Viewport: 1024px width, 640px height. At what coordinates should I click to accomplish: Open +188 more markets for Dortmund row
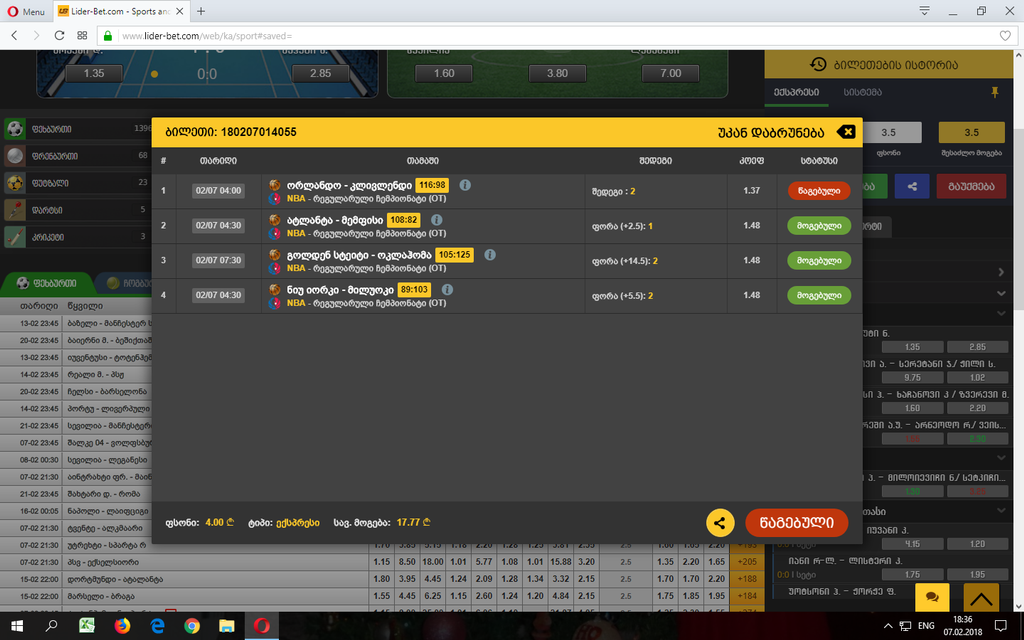click(x=747, y=579)
